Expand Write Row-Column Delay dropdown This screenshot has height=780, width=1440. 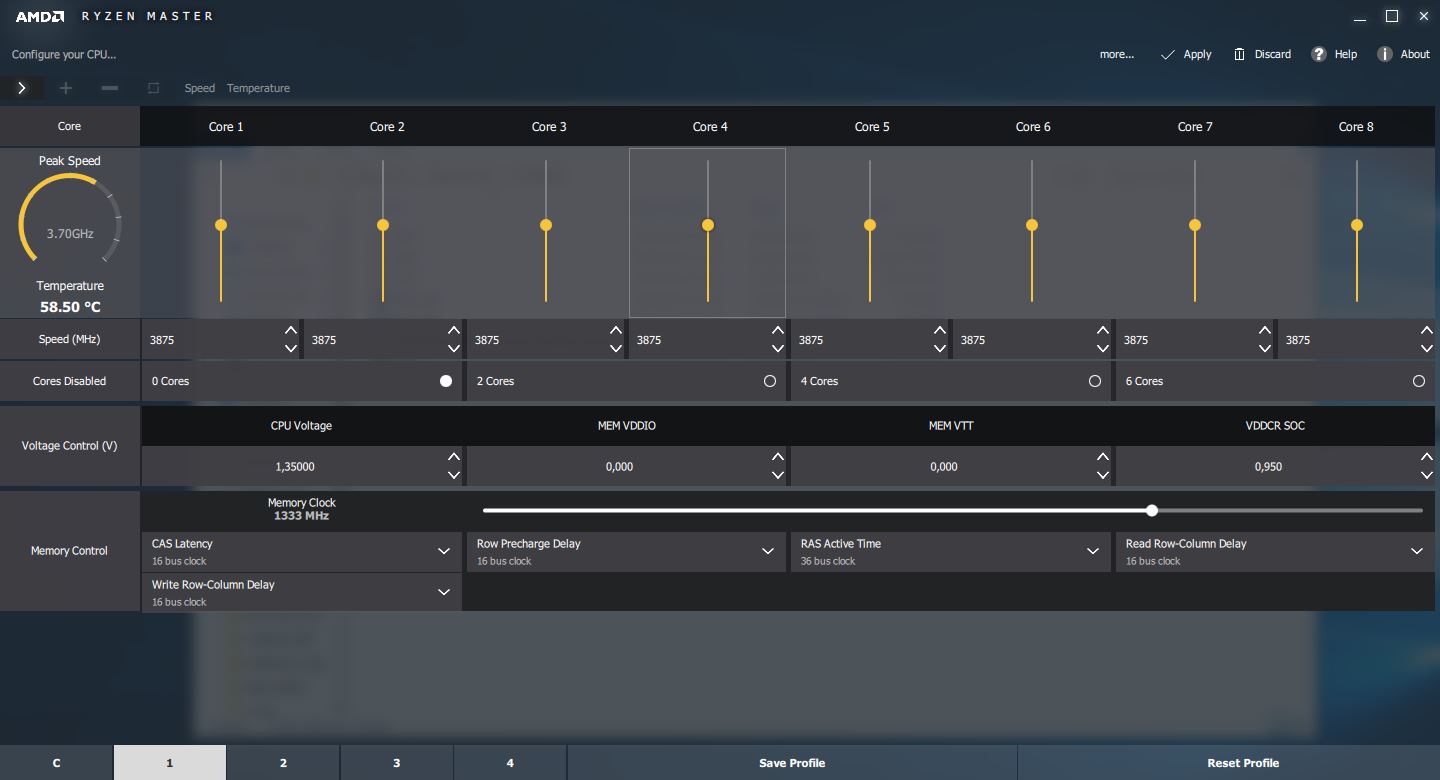point(444,592)
